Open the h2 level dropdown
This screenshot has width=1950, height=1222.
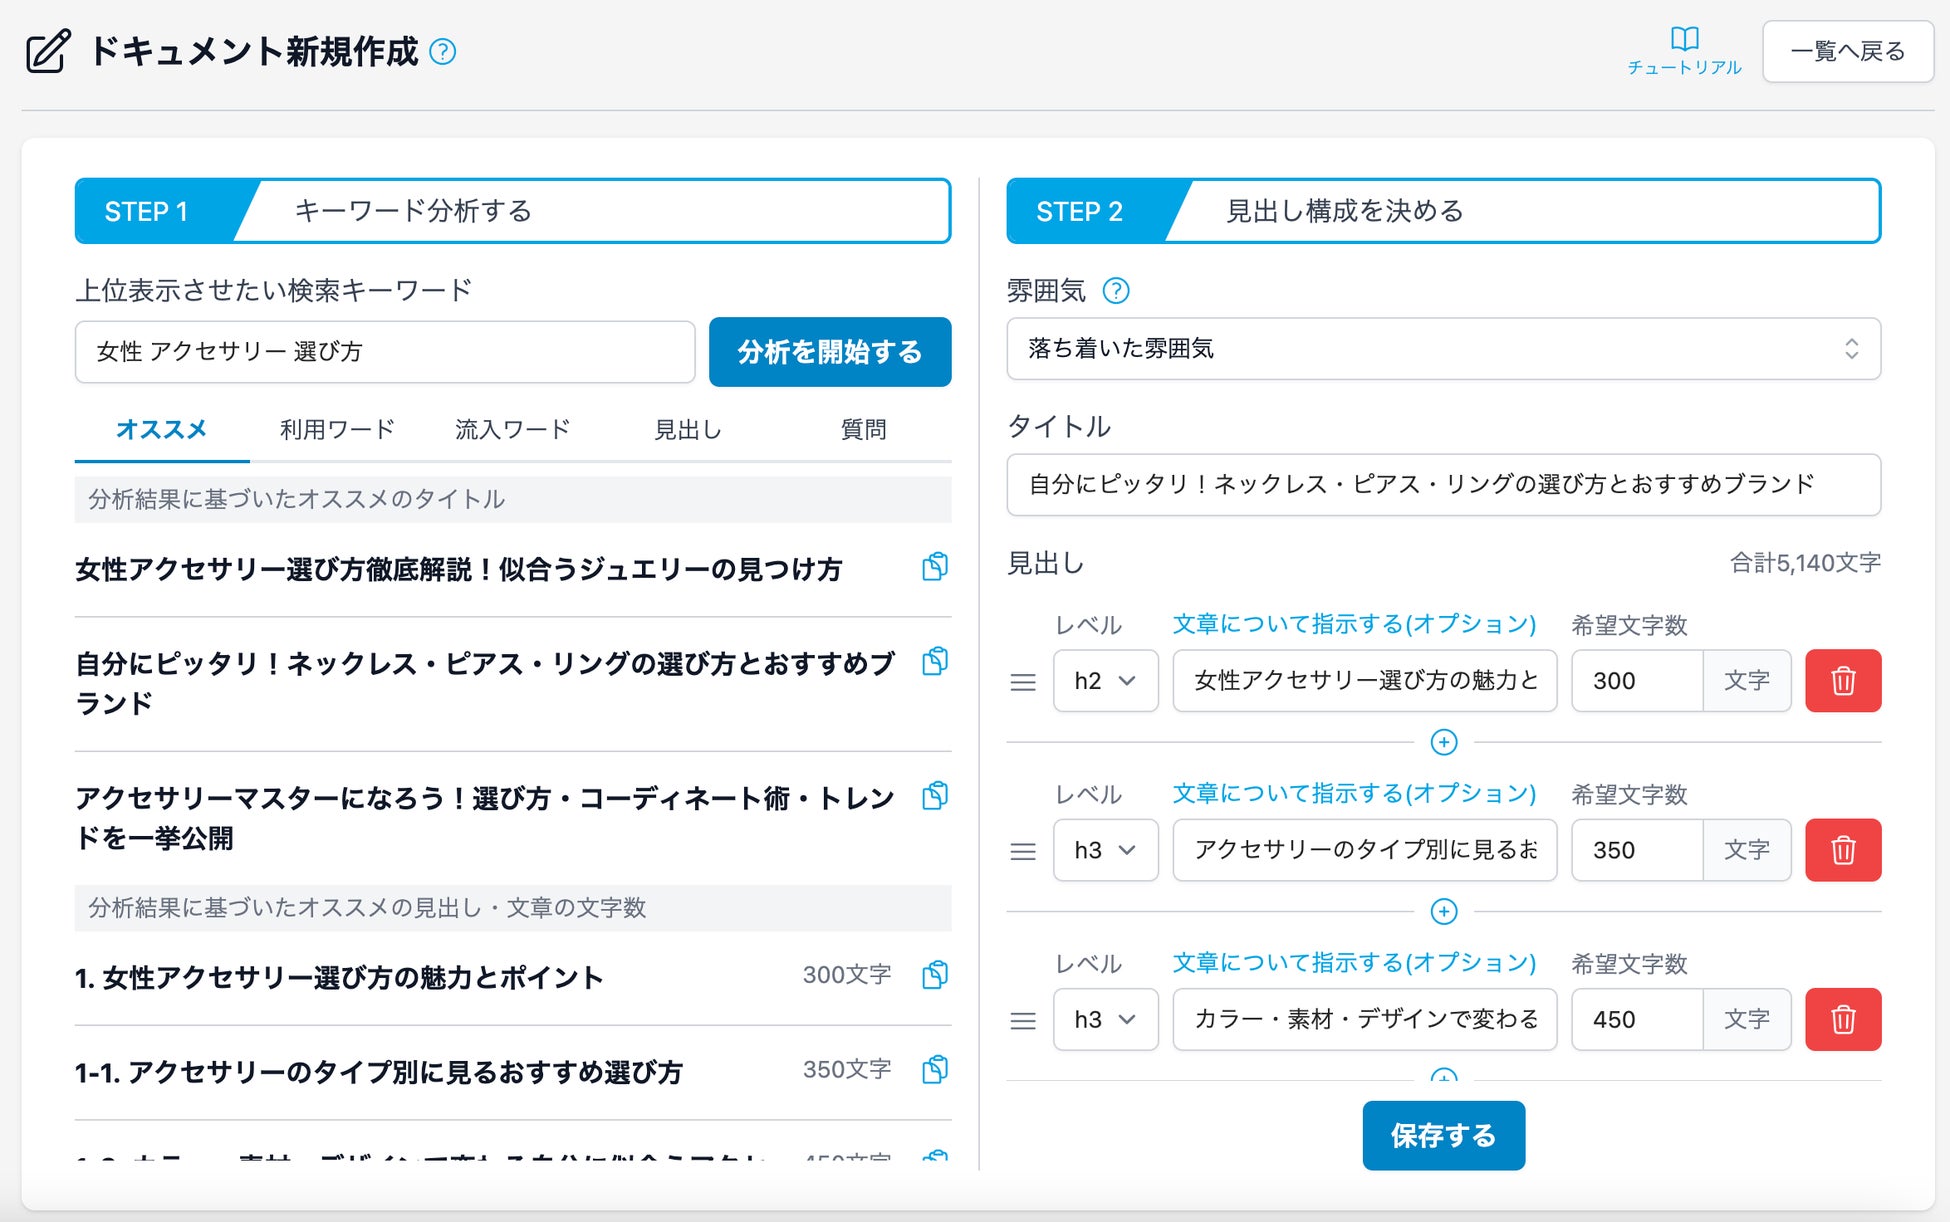point(1104,681)
